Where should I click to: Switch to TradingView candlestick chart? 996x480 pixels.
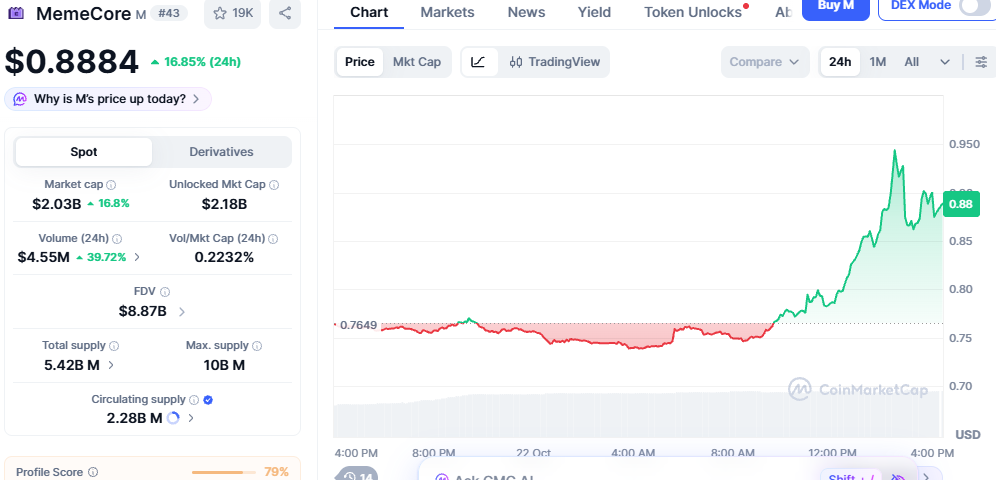pyautogui.click(x=555, y=62)
